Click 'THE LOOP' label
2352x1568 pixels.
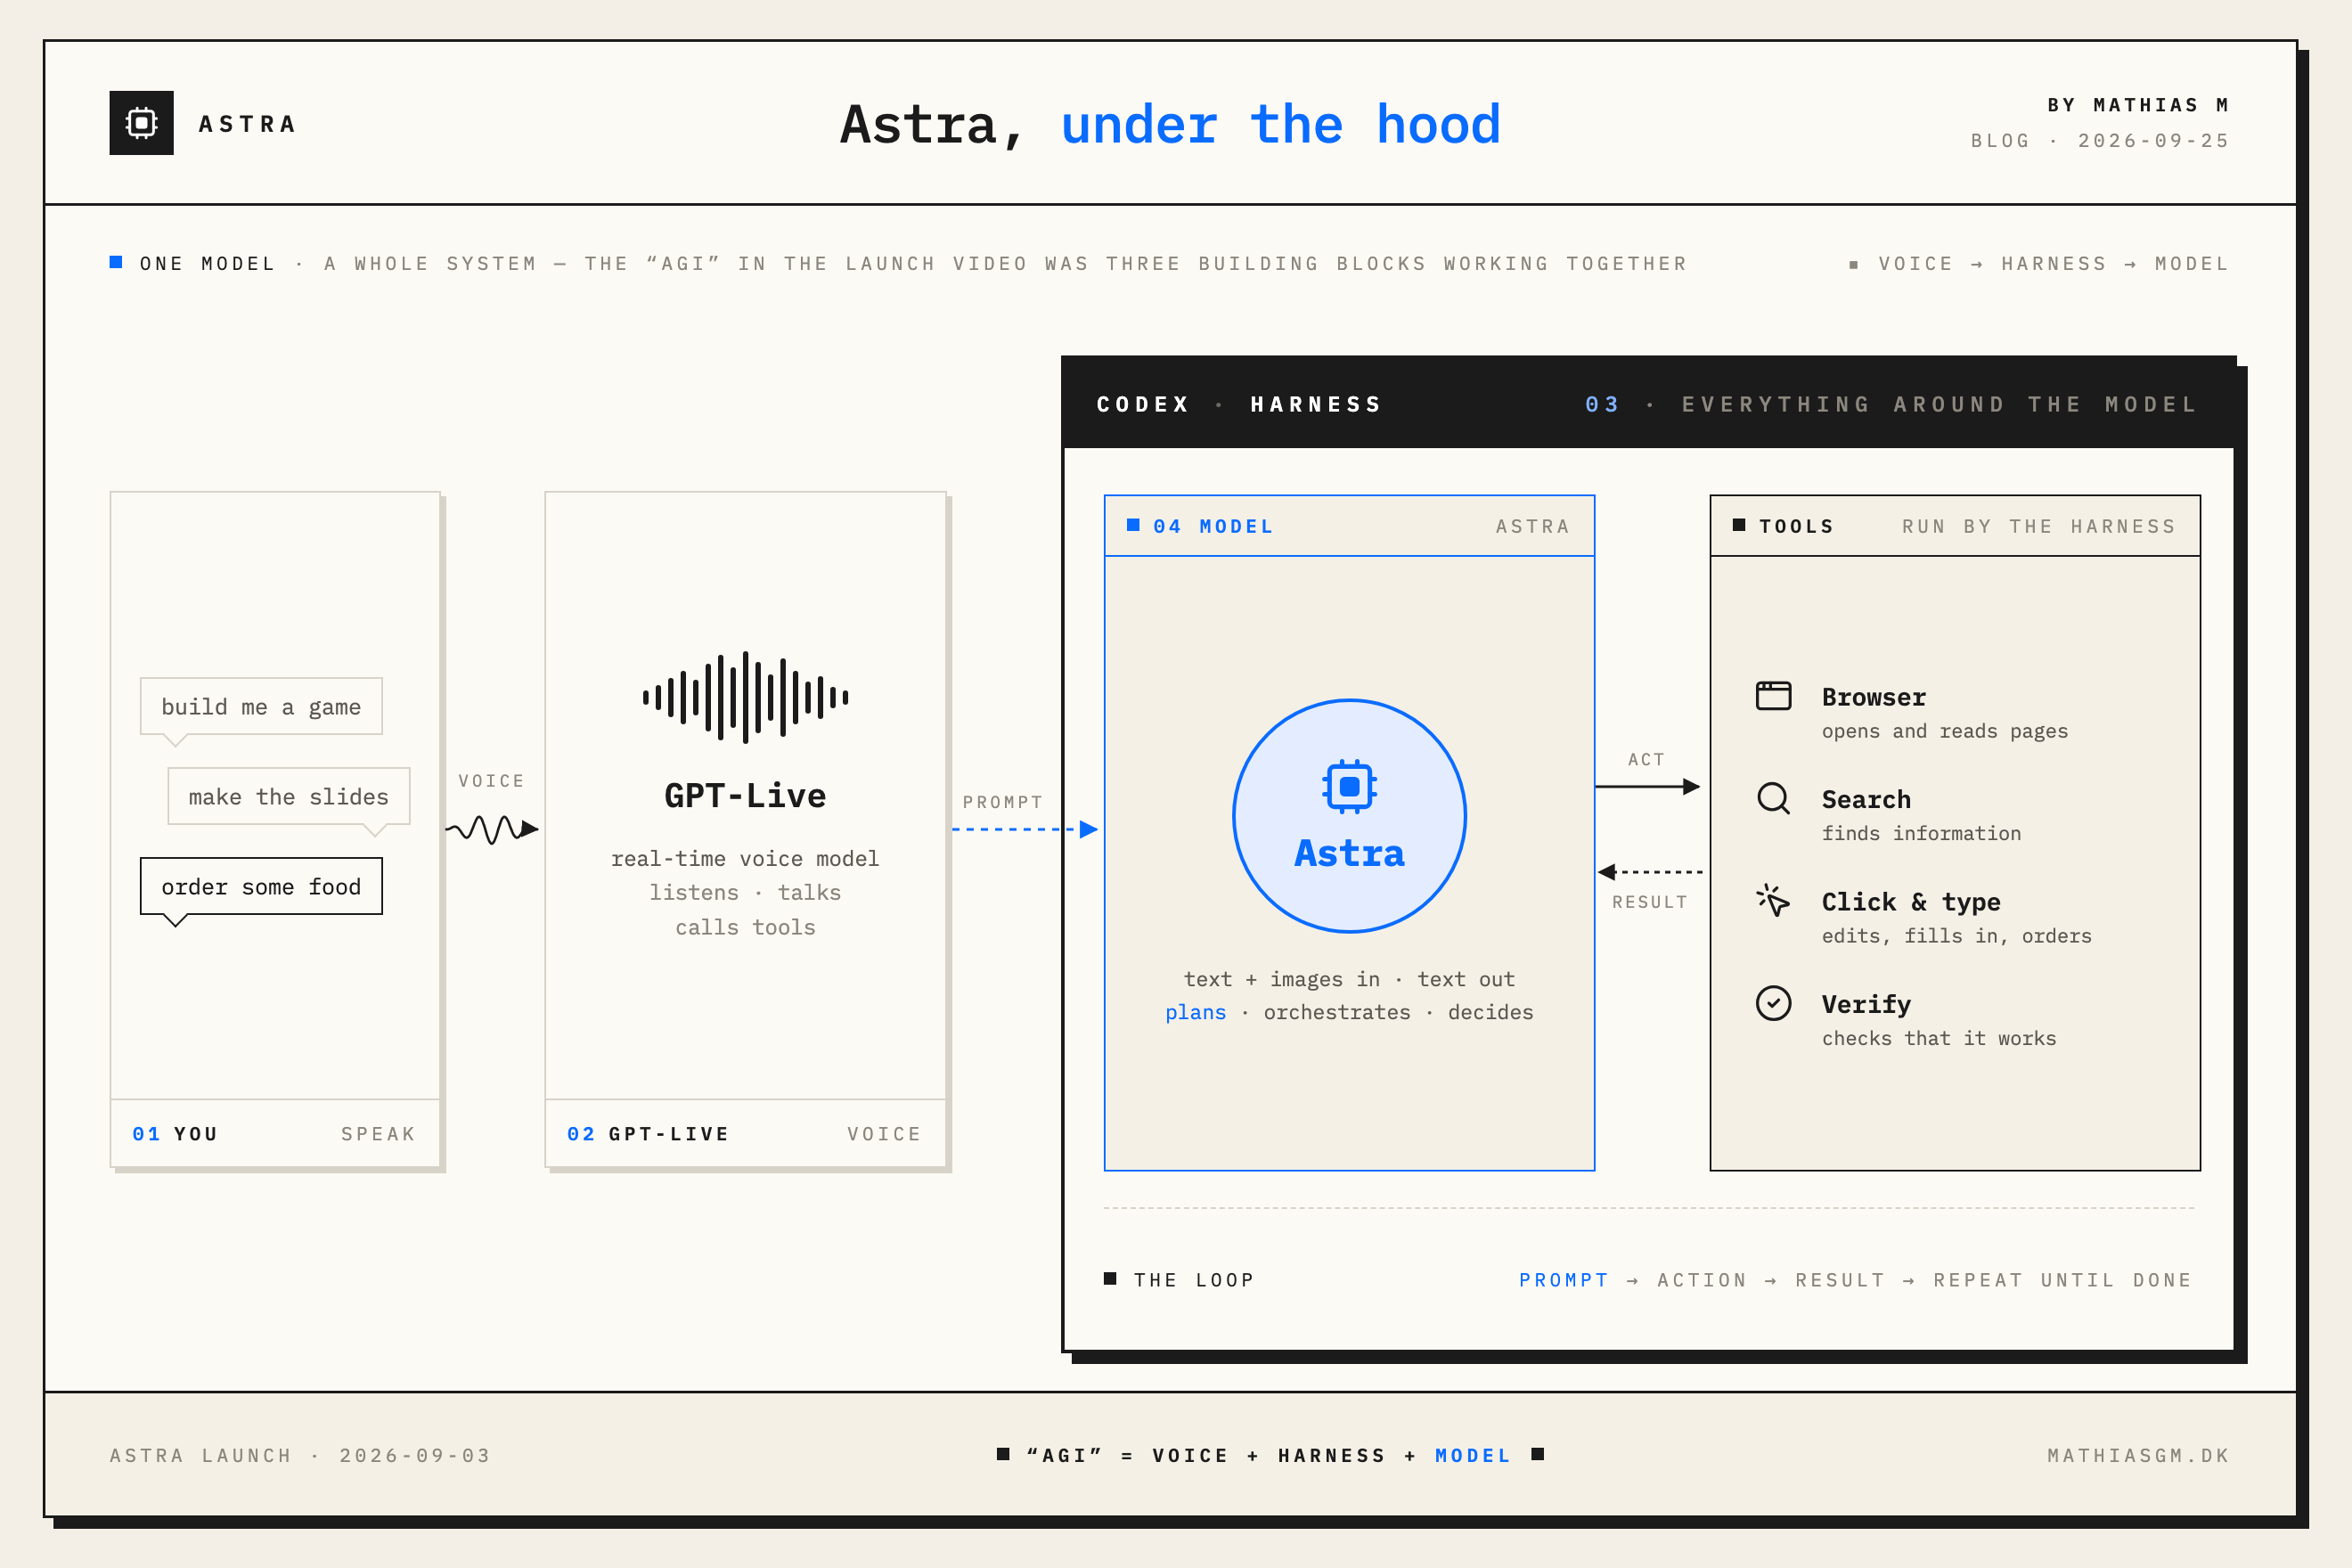(1193, 1280)
